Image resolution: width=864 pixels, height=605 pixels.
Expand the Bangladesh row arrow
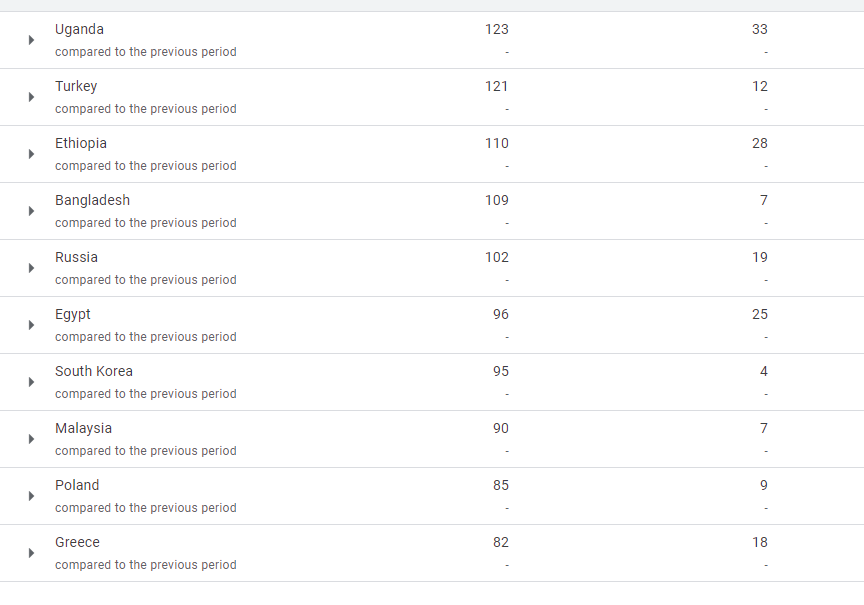pyautogui.click(x=31, y=211)
